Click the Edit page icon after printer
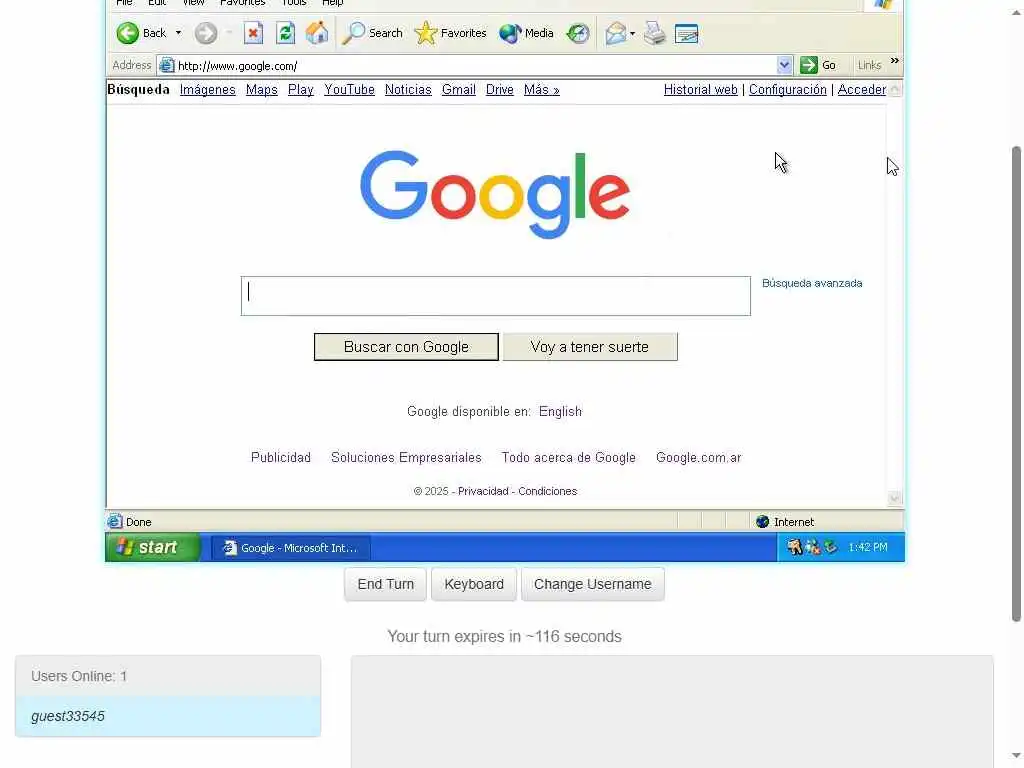This screenshot has width=1024, height=768. (x=686, y=33)
